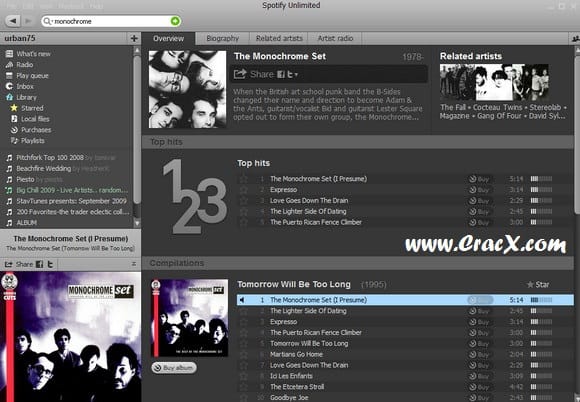The width and height of the screenshot is (580, 402).
Task: Click the sidebar playlist scrollbar down arrow
Action: (137, 223)
